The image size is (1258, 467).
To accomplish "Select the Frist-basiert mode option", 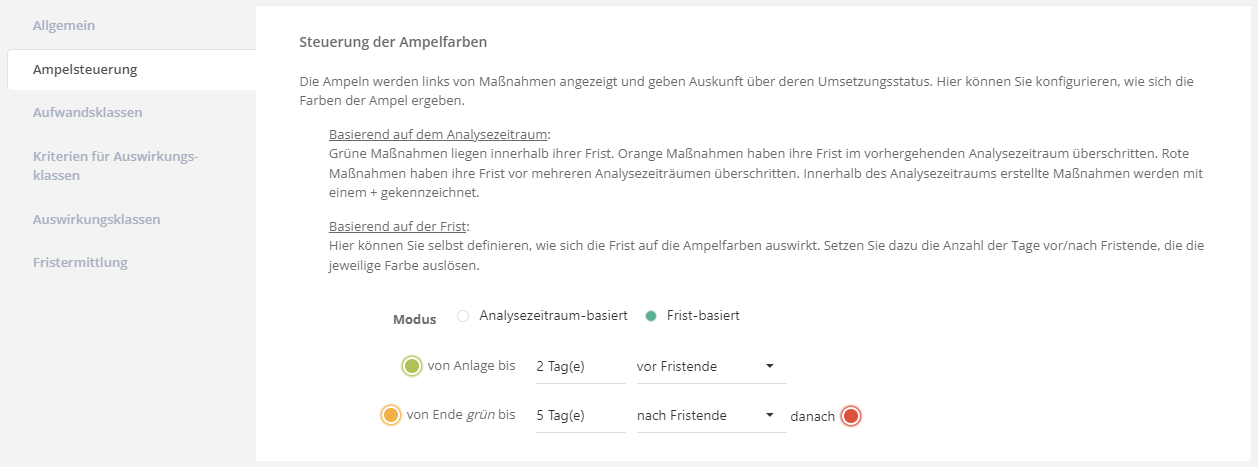I will 651,316.
